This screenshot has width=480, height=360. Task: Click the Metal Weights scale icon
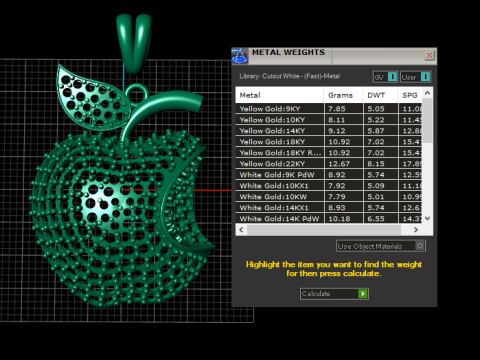[239, 56]
